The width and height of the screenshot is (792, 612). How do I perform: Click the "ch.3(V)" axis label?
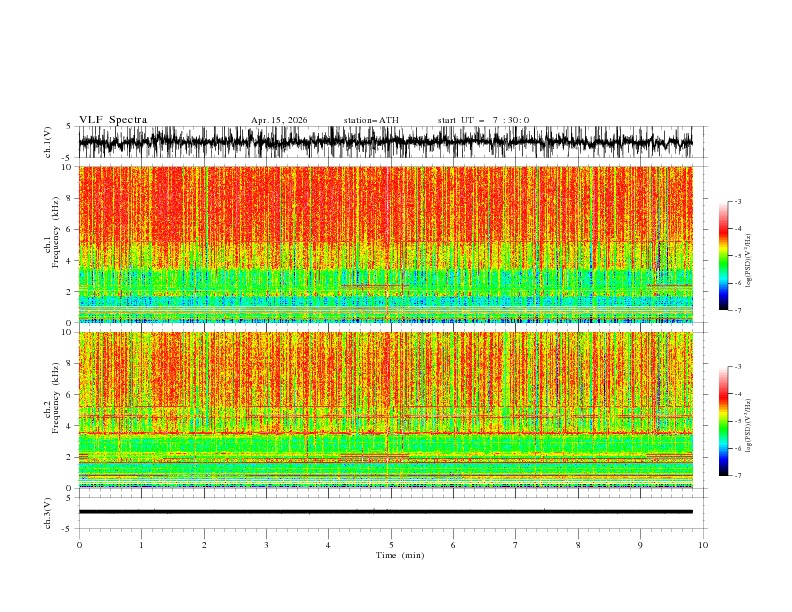48,513
